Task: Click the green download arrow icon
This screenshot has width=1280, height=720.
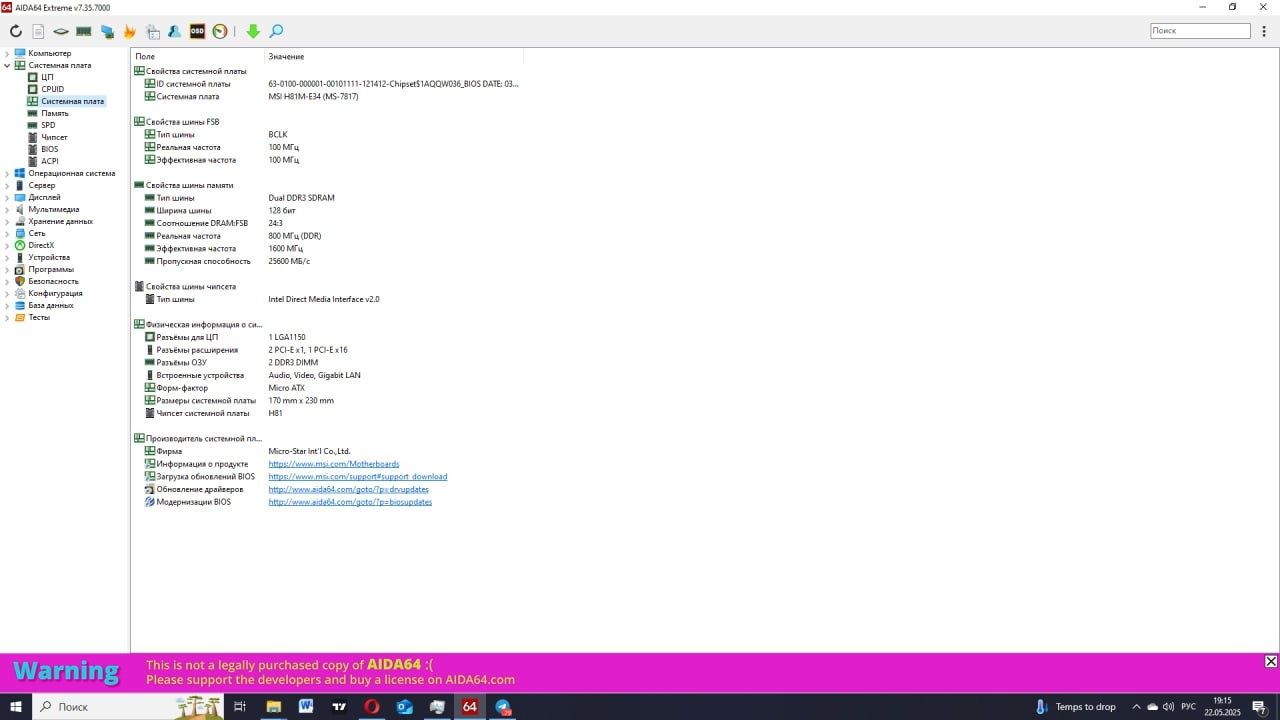Action: 253,32
